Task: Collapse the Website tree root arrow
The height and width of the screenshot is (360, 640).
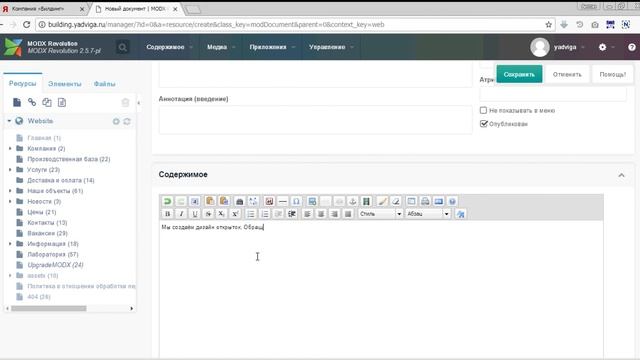Action: coord(9,121)
